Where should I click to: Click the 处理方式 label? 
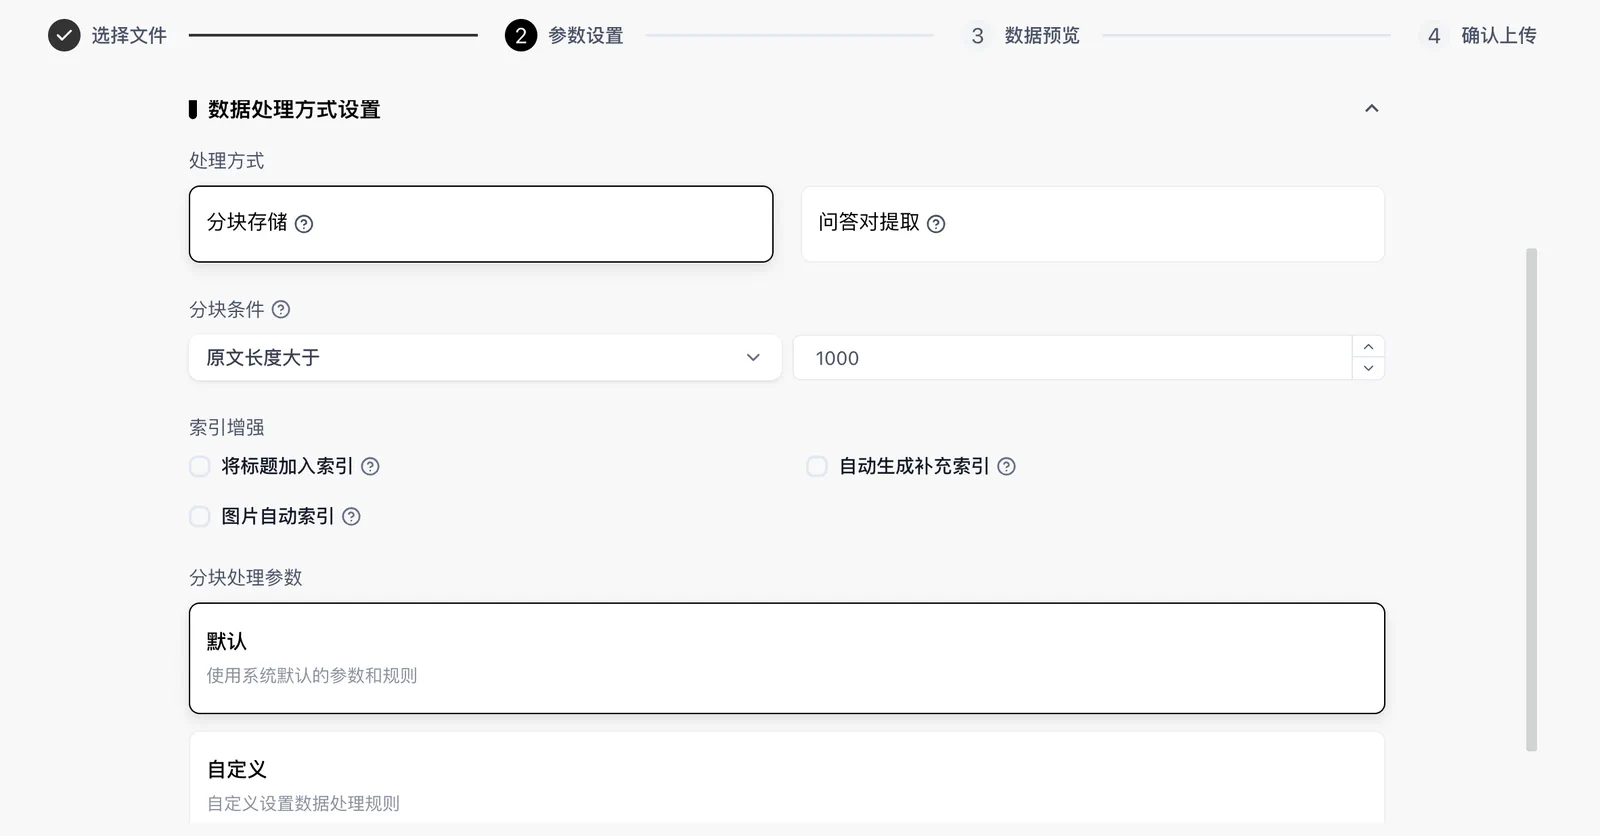pos(227,161)
